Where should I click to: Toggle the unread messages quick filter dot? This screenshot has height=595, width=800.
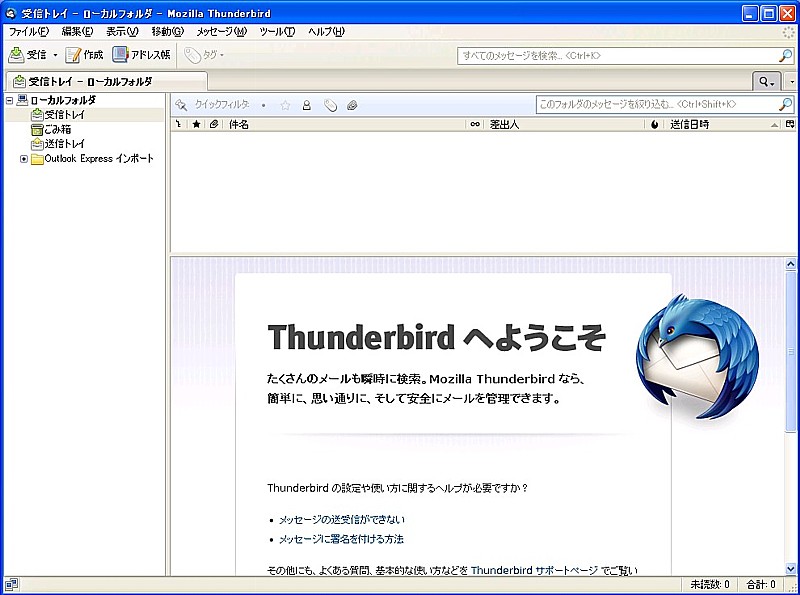click(x=263, y=106)
